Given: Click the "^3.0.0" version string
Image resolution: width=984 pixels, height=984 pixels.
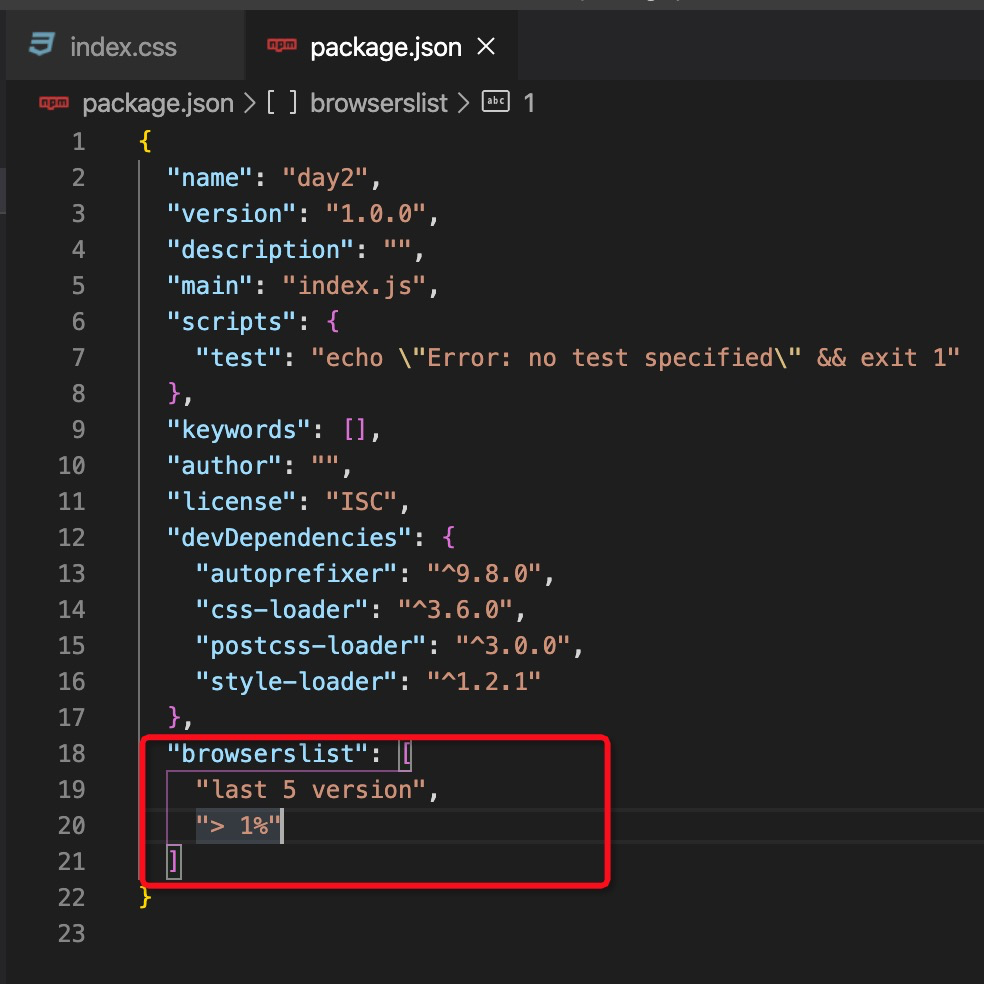Looking at the screenshot, I should point(512,646).
